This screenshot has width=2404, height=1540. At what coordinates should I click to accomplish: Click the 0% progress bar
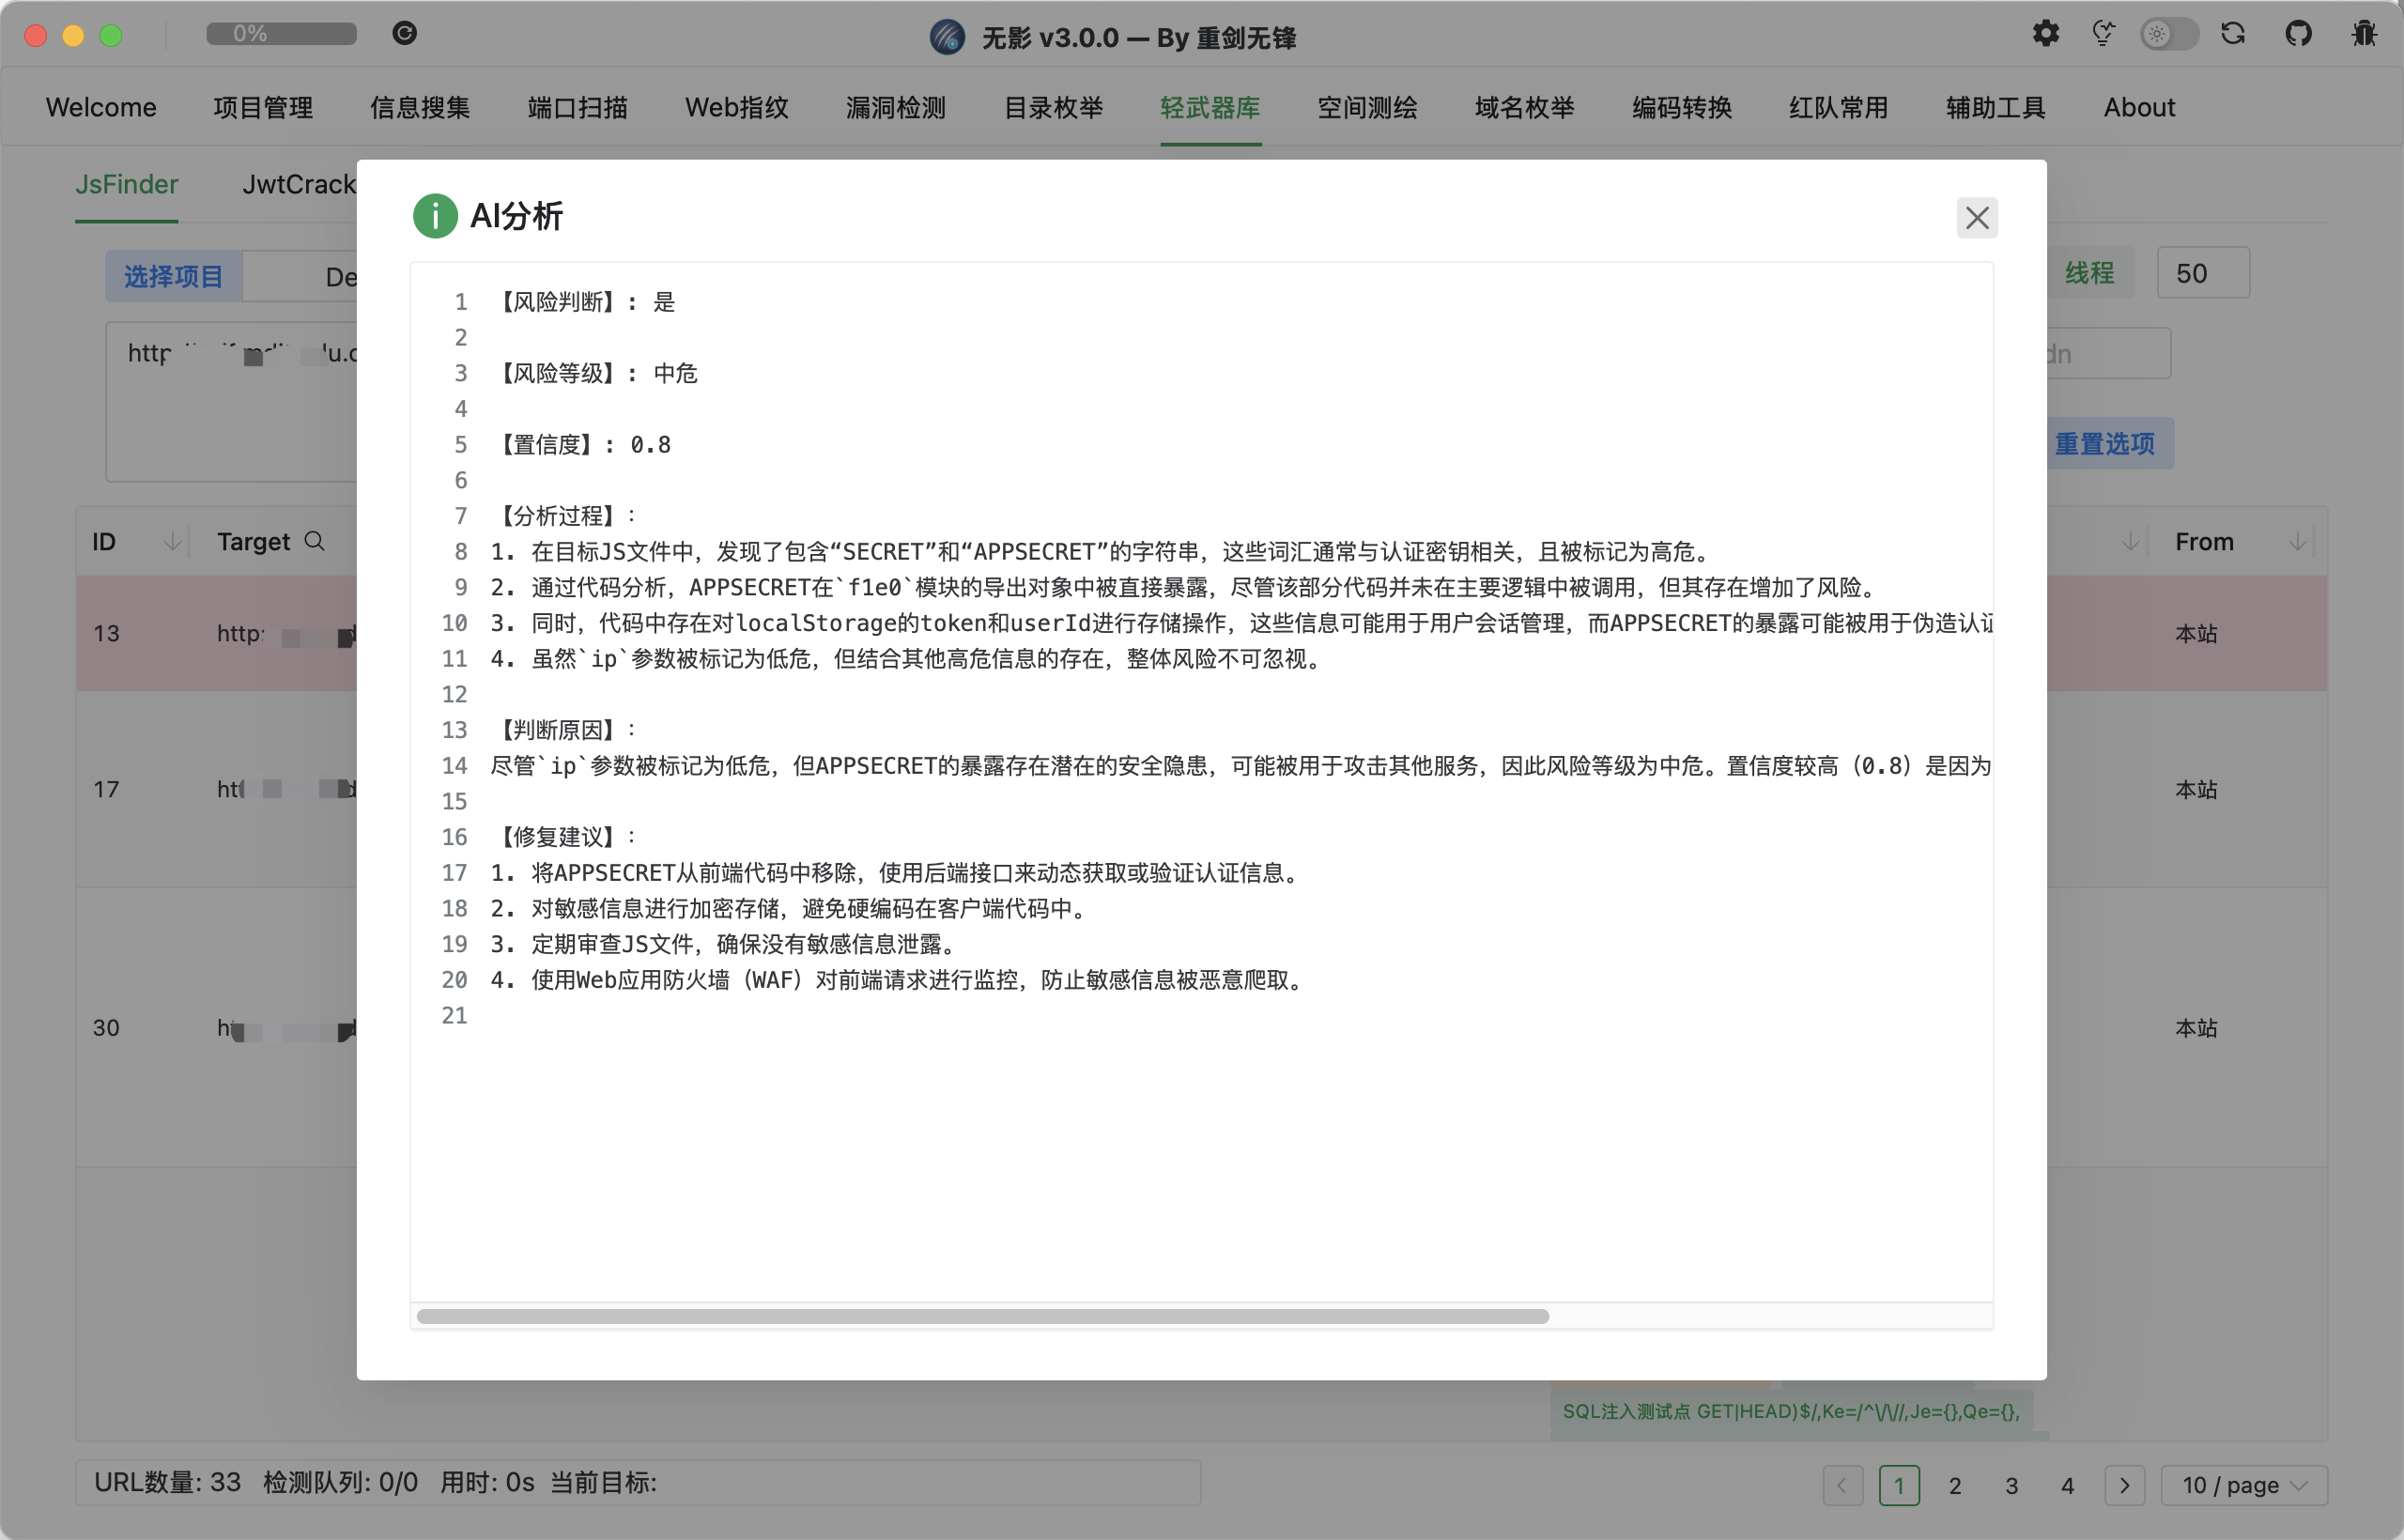(281, 33)
